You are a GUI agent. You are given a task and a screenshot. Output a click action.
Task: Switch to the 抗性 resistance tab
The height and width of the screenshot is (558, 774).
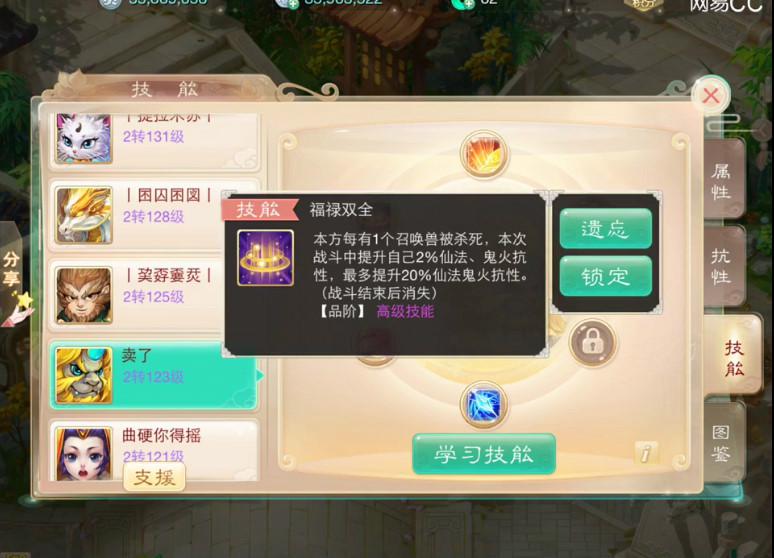point(722,266)
